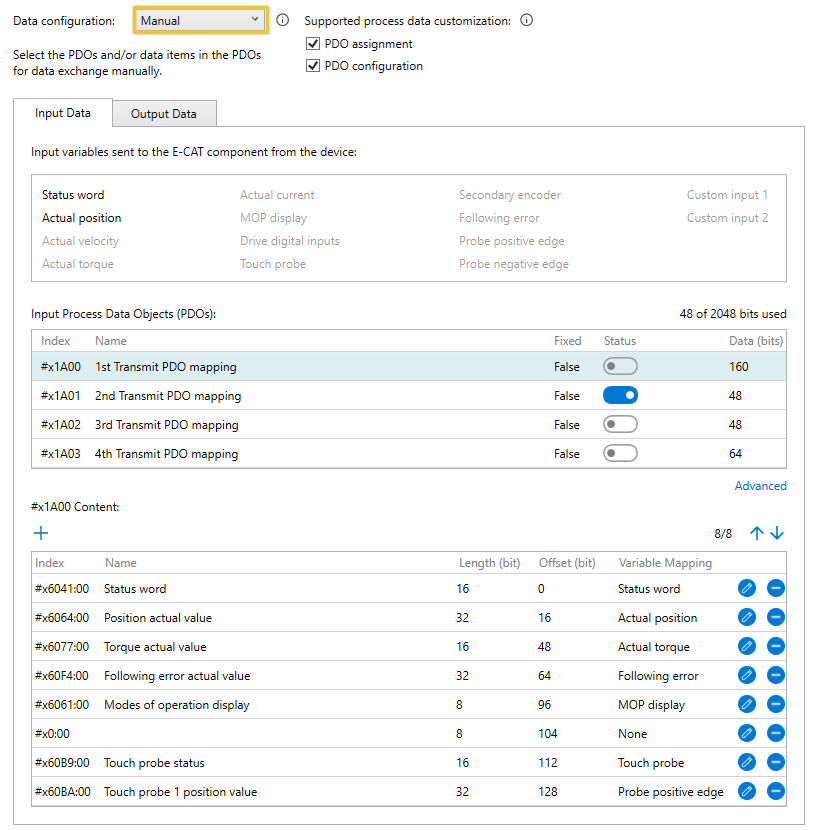Uncheck the PDO assignment checkbox
The image size is (815, 830).
pyautogui.click(x=313, y=44)
